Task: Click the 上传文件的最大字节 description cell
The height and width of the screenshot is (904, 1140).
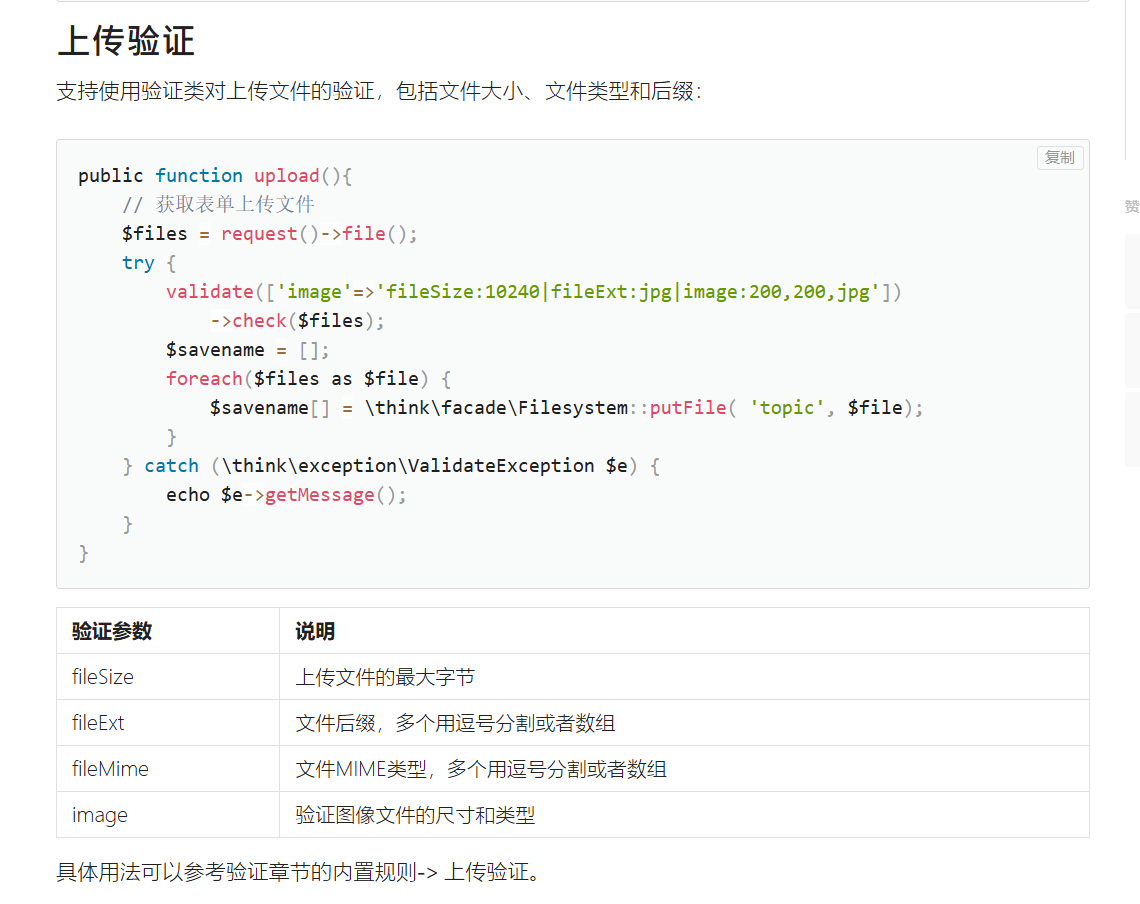Action: (x=385, y=677)
